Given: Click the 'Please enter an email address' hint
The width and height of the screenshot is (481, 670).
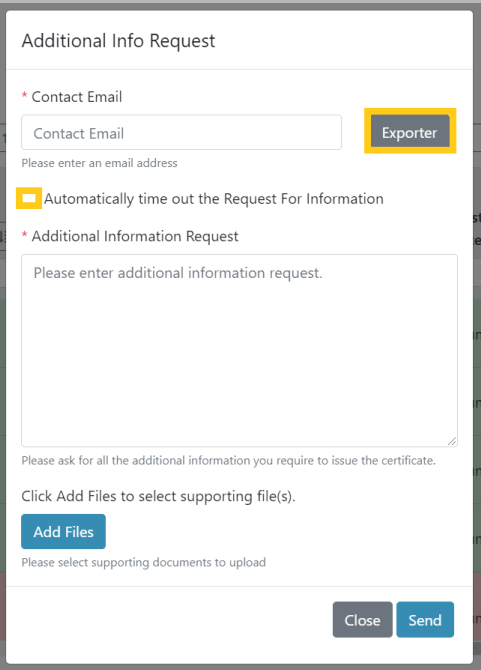Looking at the screenshot, I should pyautogui.click(x=100, y=163).
